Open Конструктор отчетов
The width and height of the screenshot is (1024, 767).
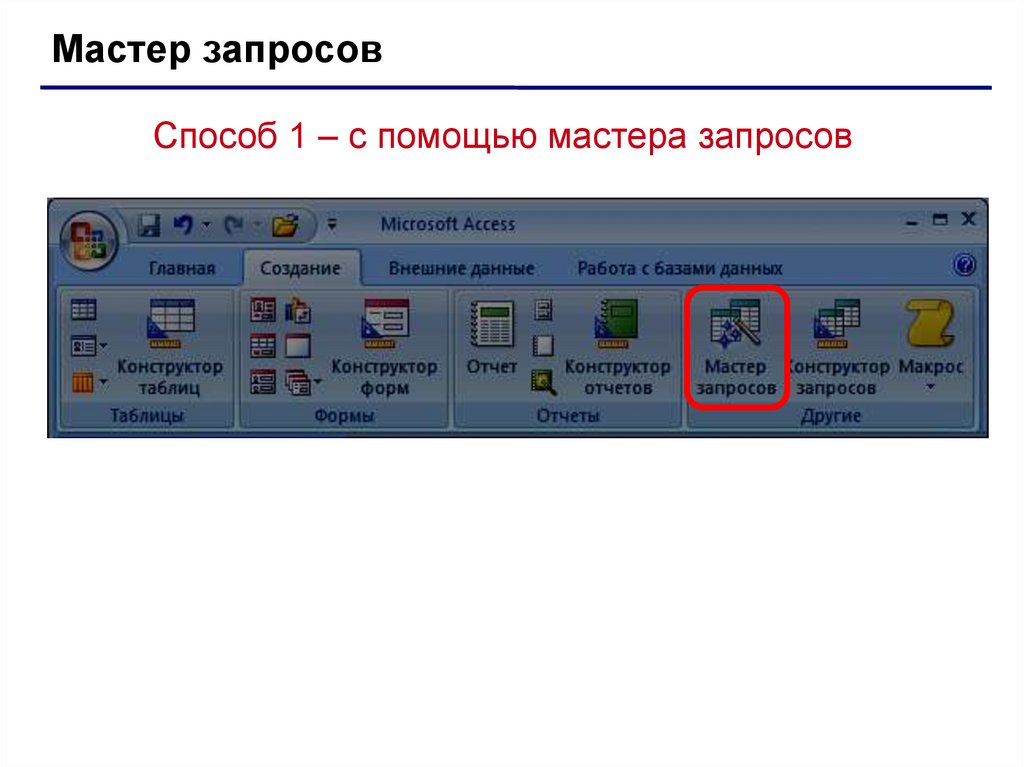617,347
